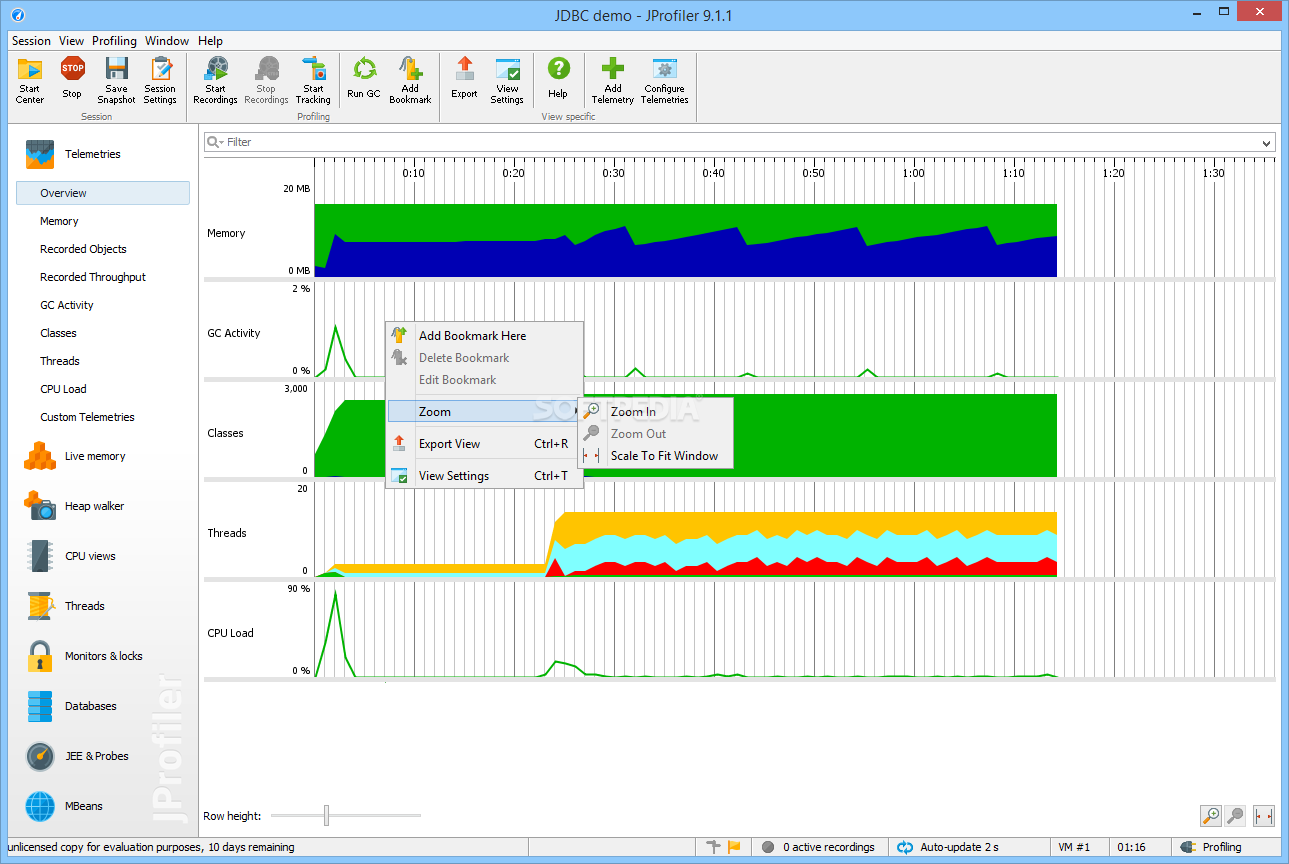Open the Session menu

point(31,41)
